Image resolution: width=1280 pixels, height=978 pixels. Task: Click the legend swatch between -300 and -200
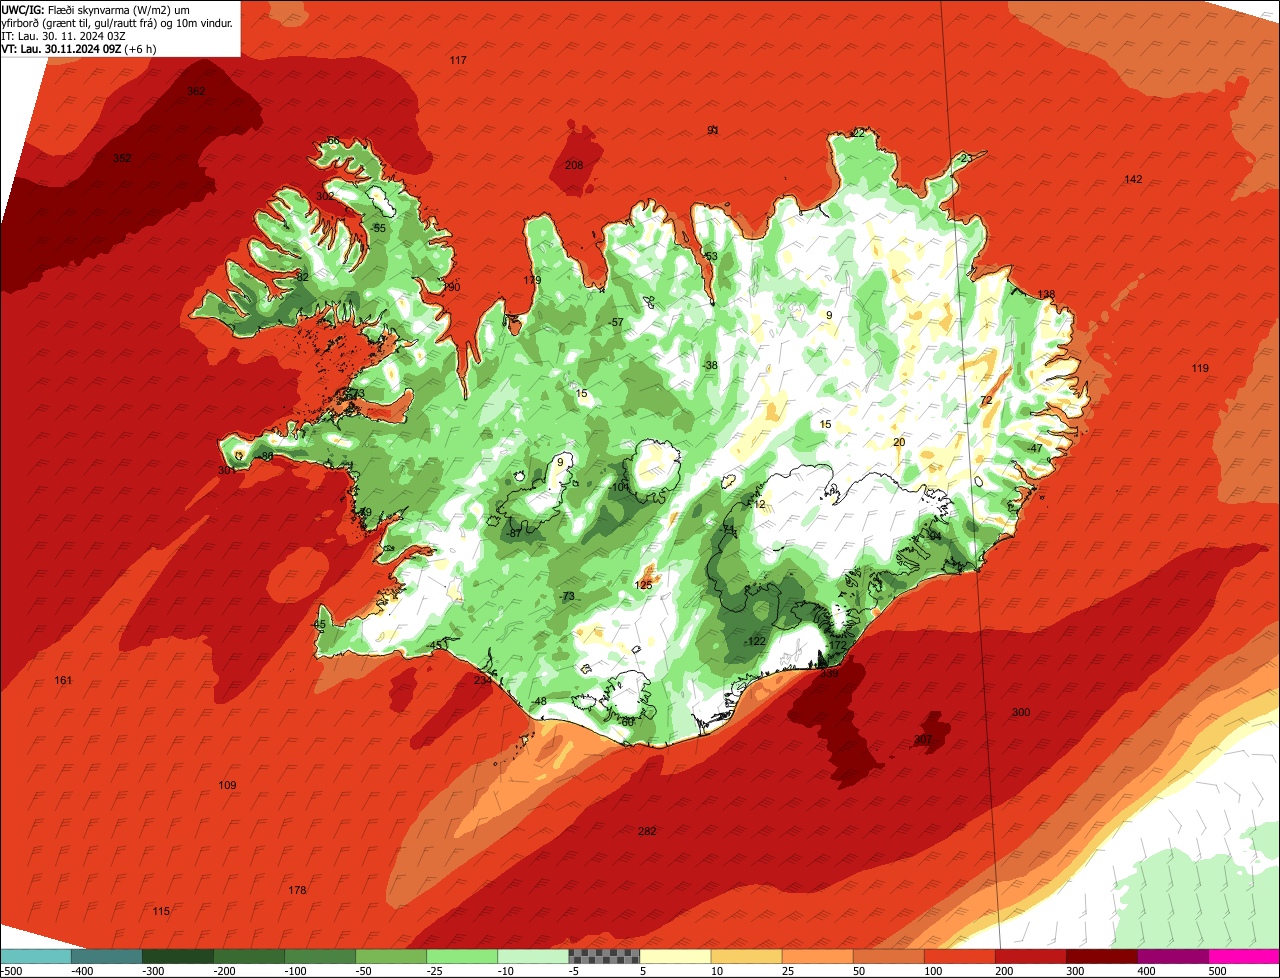[178, 956]
